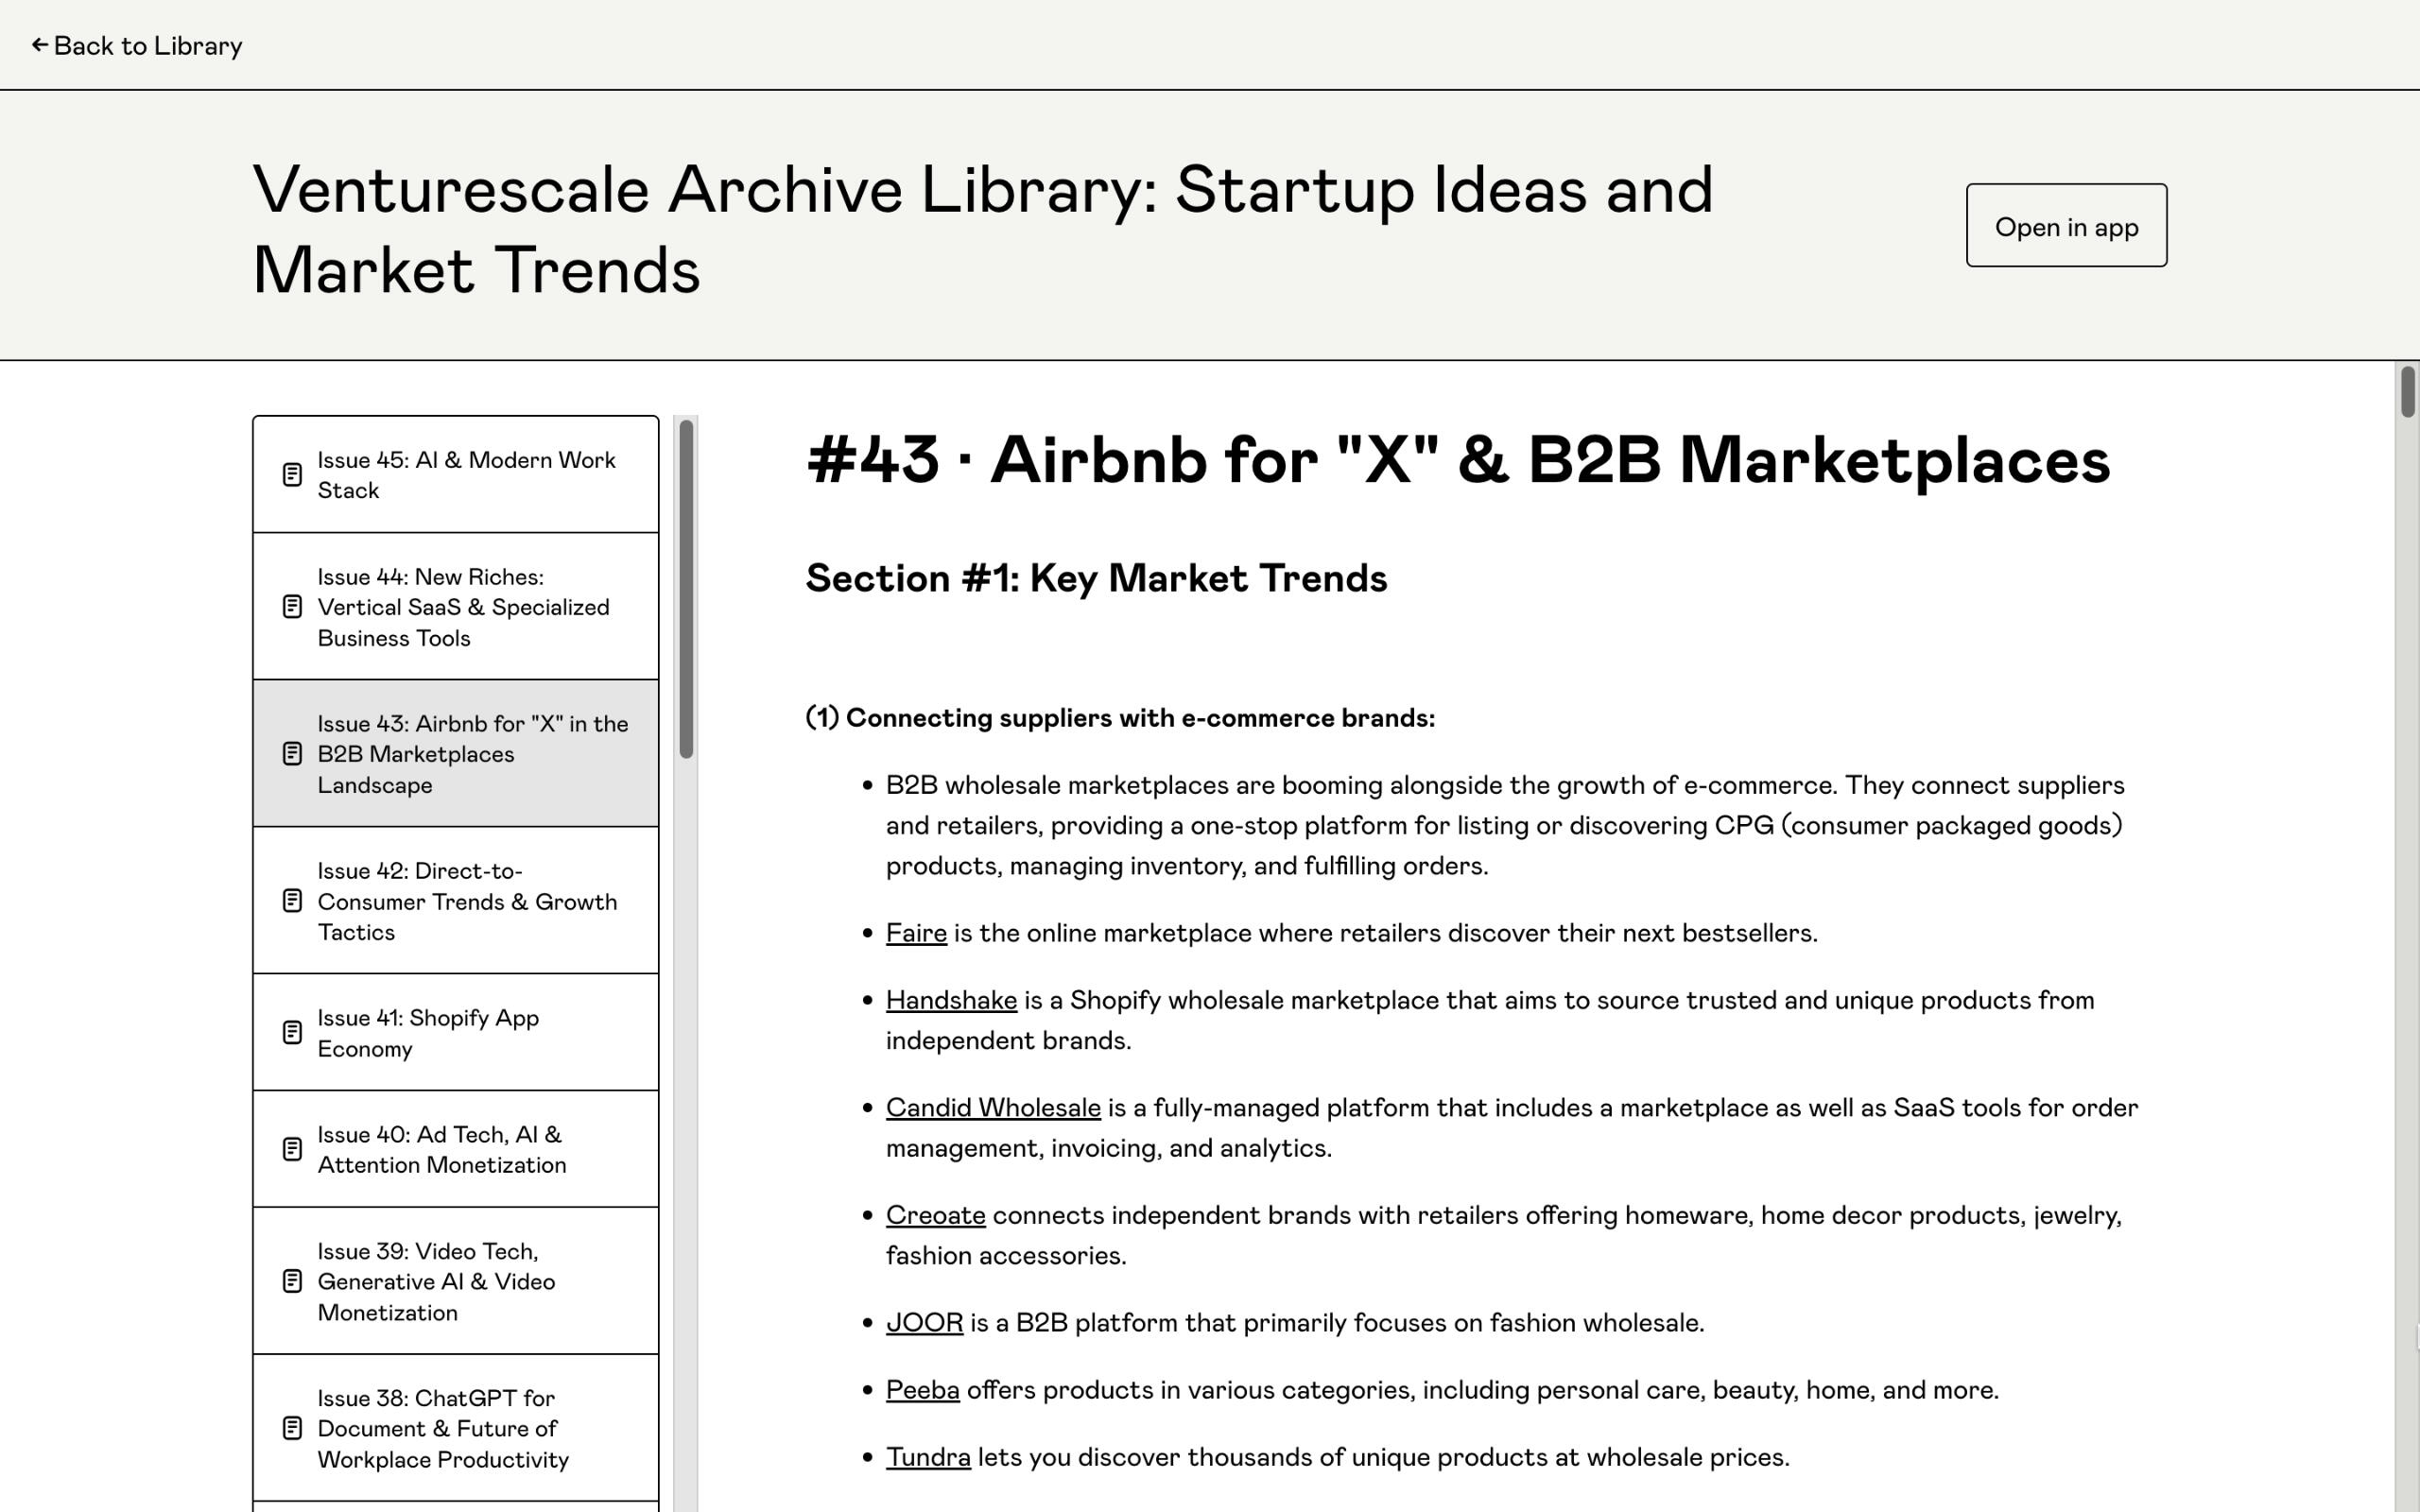
Task: Click document icon beside Issue 38
Action: pos(292,1429)
